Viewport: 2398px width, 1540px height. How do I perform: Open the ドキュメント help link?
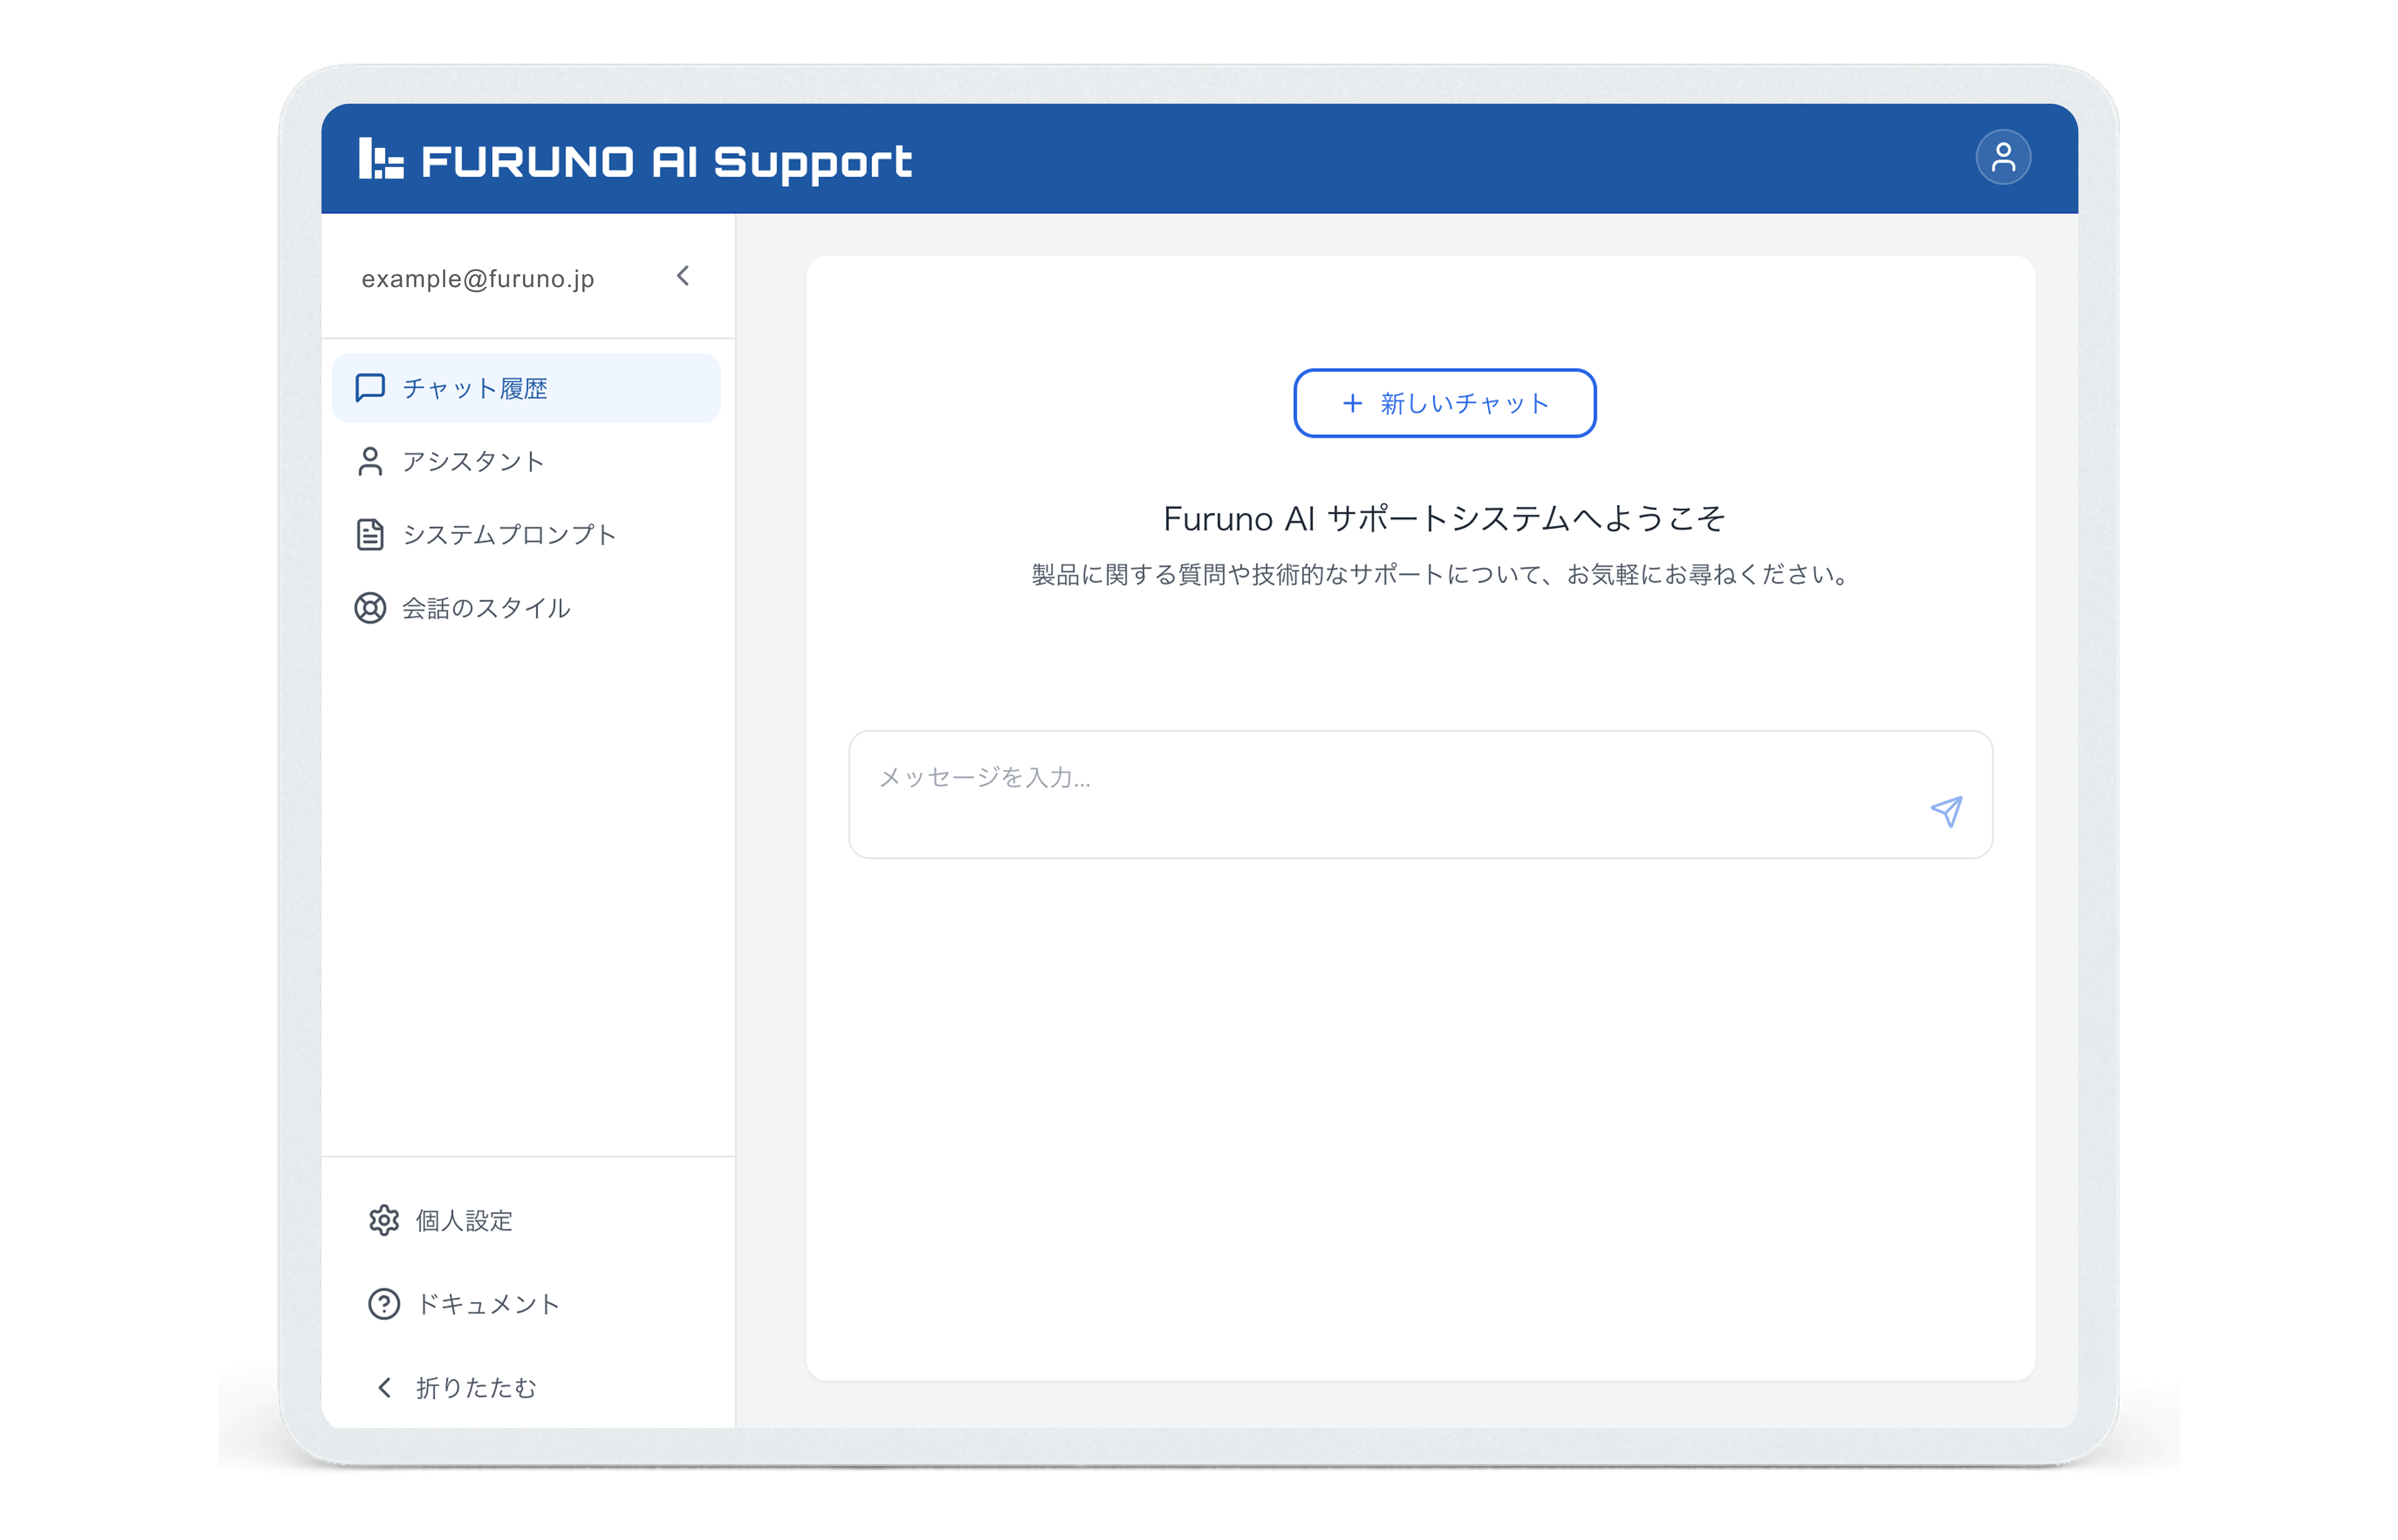(x=463, y=1304)
